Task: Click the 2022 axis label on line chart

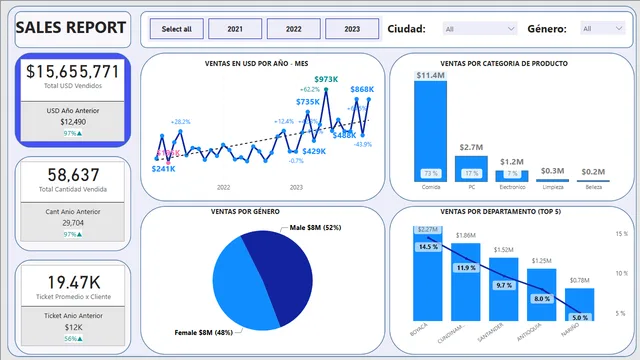Action: (223, 187)
